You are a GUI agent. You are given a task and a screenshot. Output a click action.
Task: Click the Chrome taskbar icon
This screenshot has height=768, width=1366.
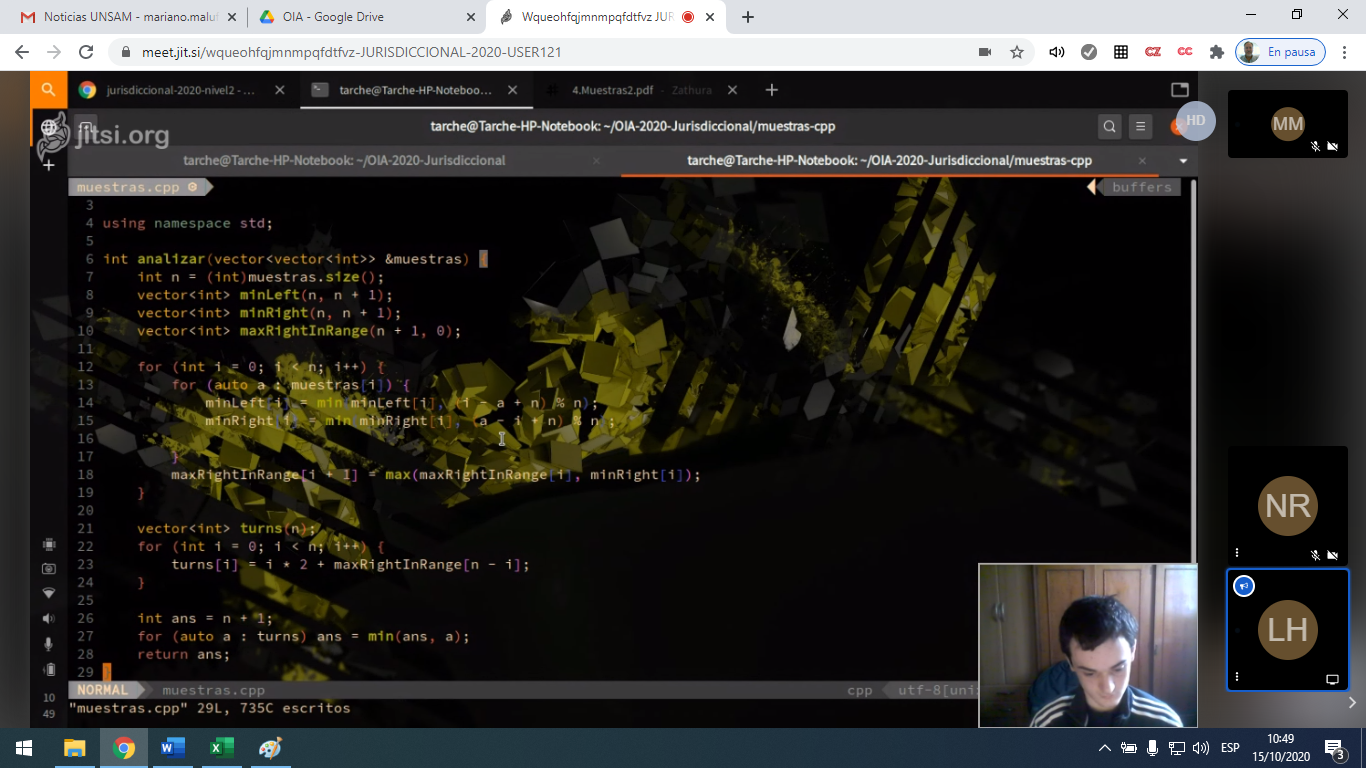(x=124, y=748)
